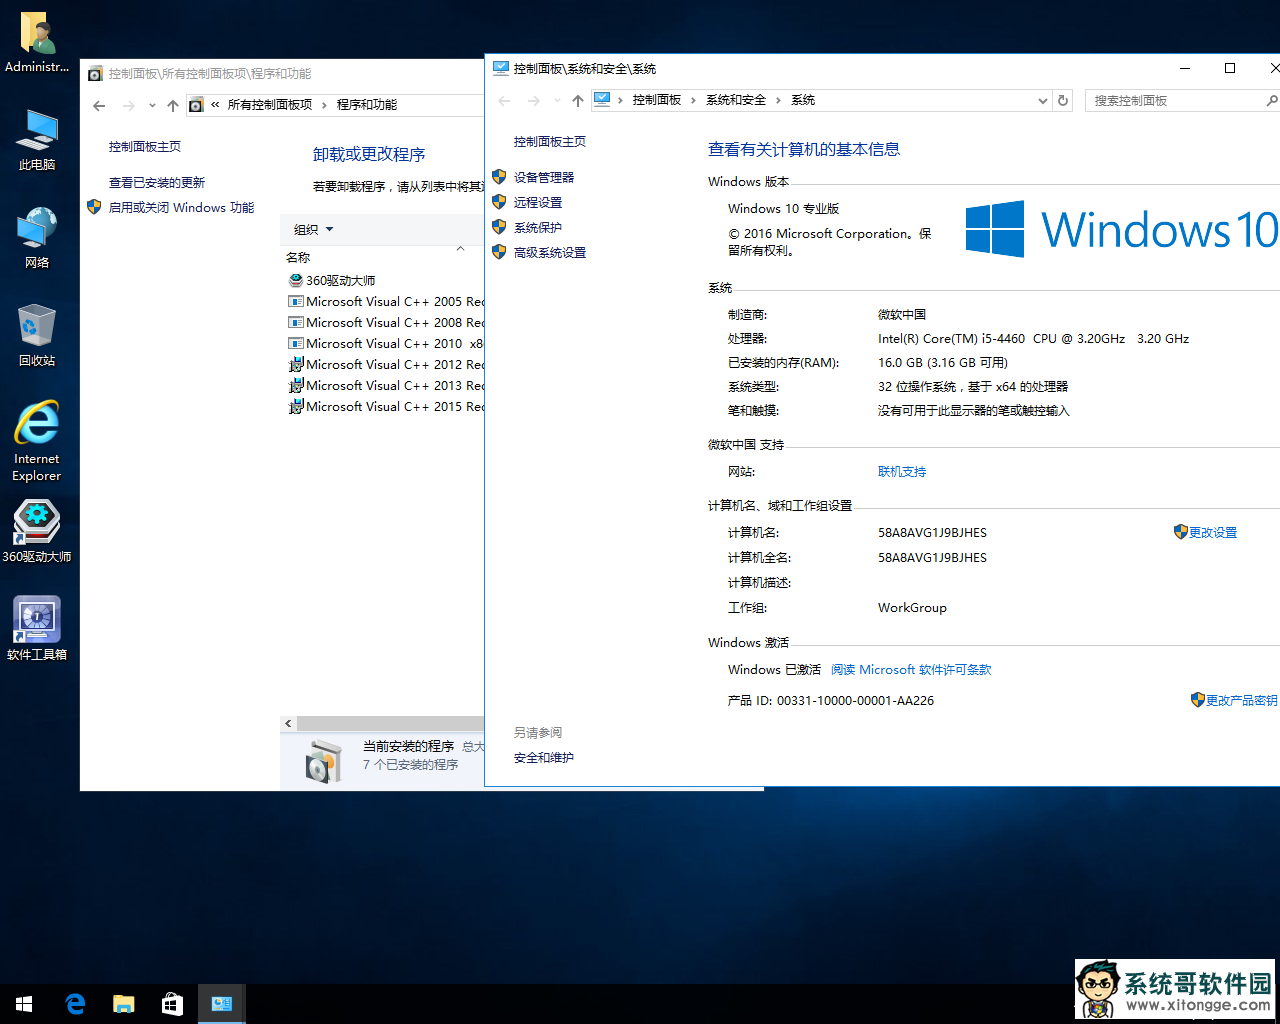Go back in the 程序和功能 window

coord(98,105)
